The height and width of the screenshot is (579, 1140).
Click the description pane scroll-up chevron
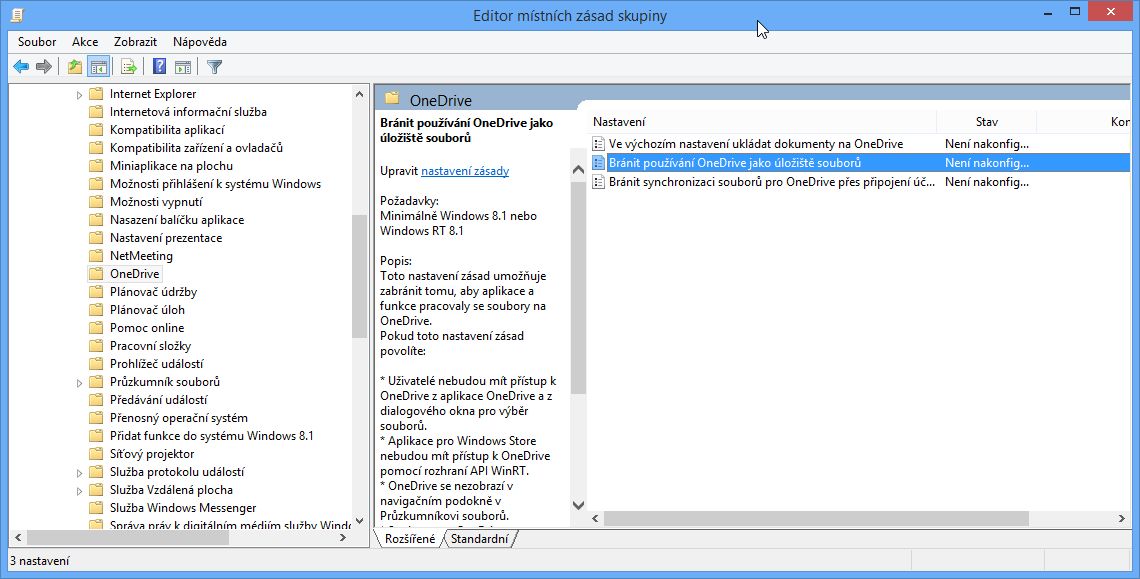(578, 169)
